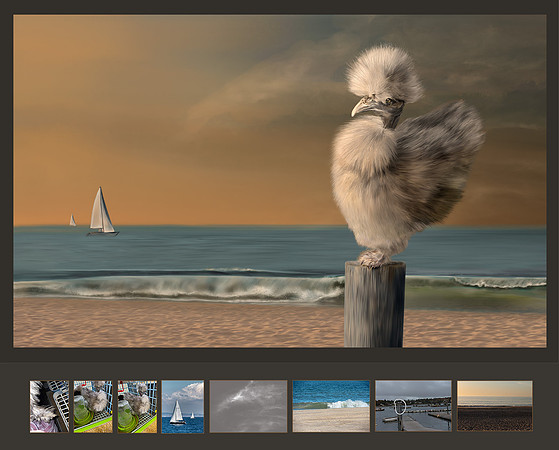
Task: Select the chicken feather close-up thumbnail
Action: point(49,406)
